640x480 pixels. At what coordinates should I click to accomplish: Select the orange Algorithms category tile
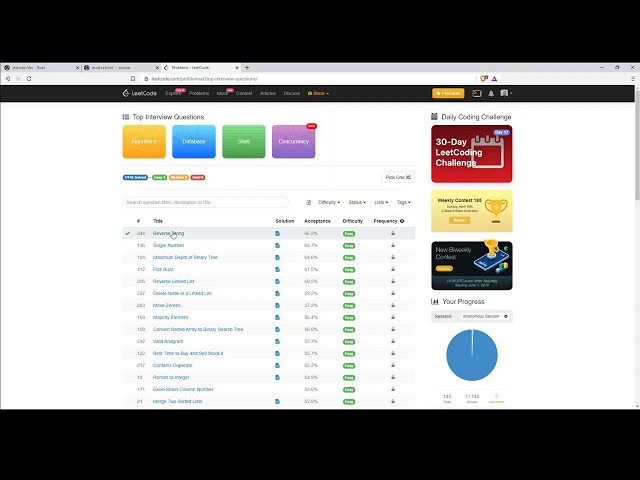coord(144,141)
